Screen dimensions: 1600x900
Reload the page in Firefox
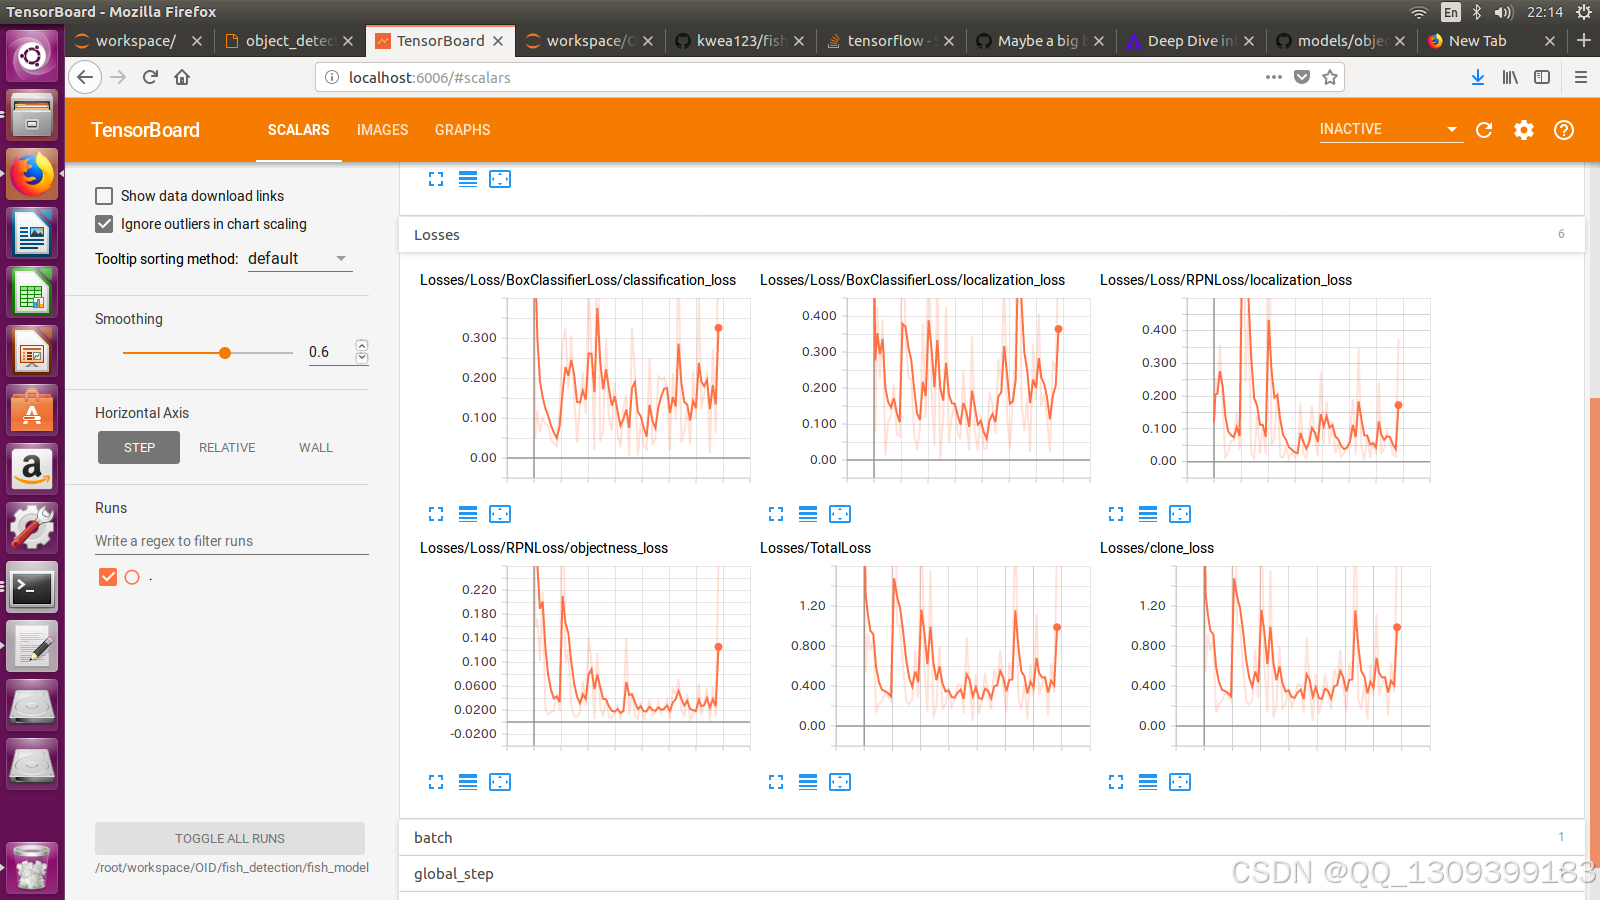150,77
